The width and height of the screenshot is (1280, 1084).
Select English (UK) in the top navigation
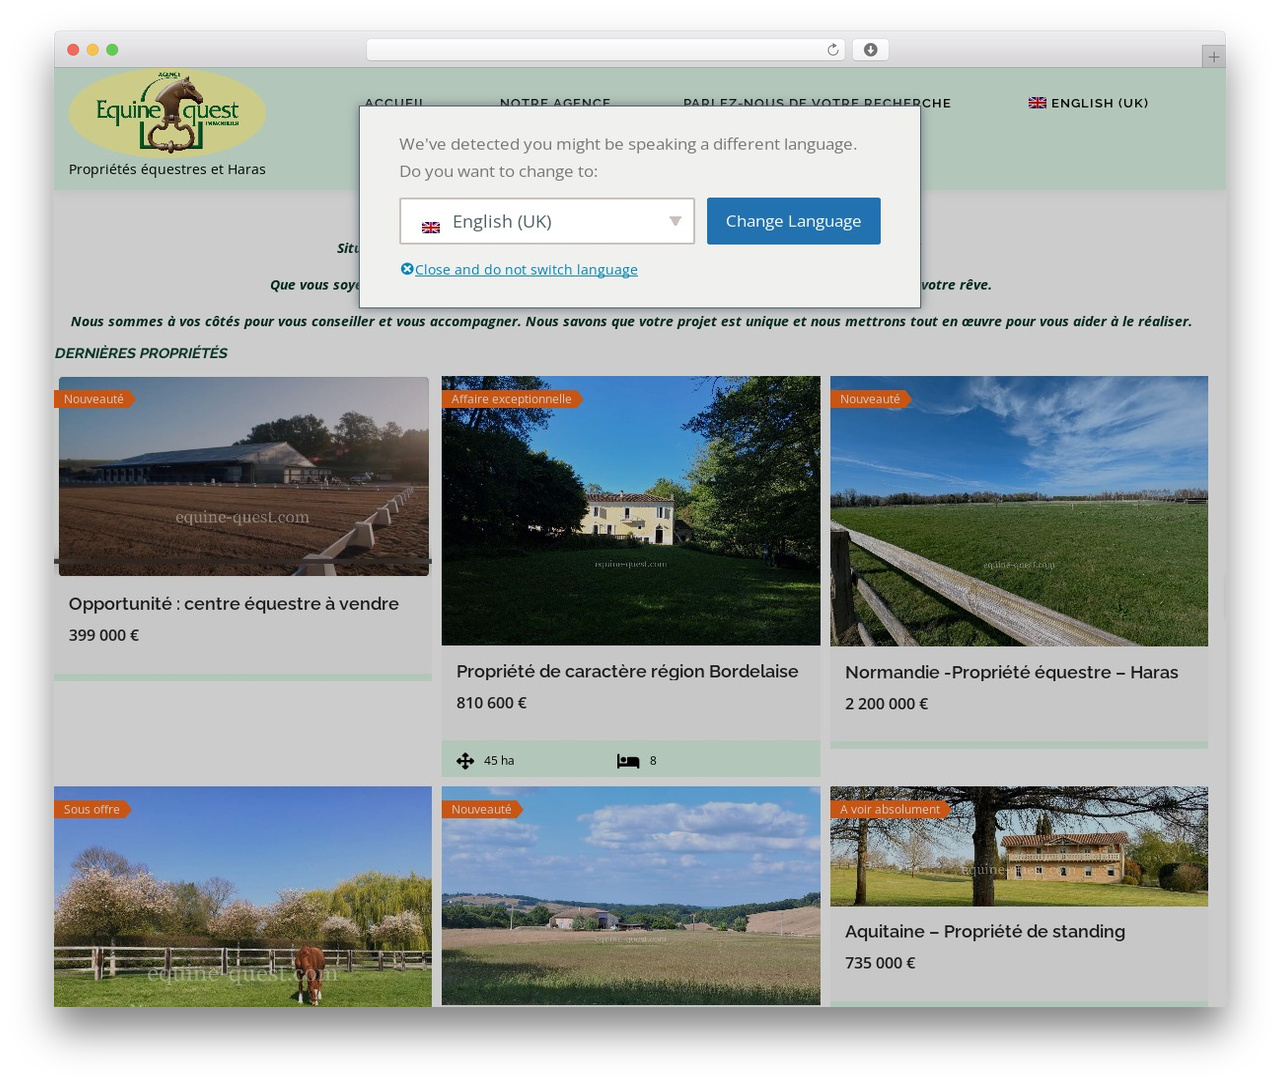1088,103
